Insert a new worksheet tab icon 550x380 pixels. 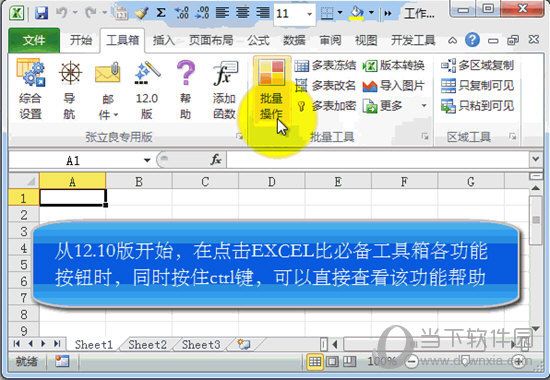pyautogui.click(x=244, y=344)
